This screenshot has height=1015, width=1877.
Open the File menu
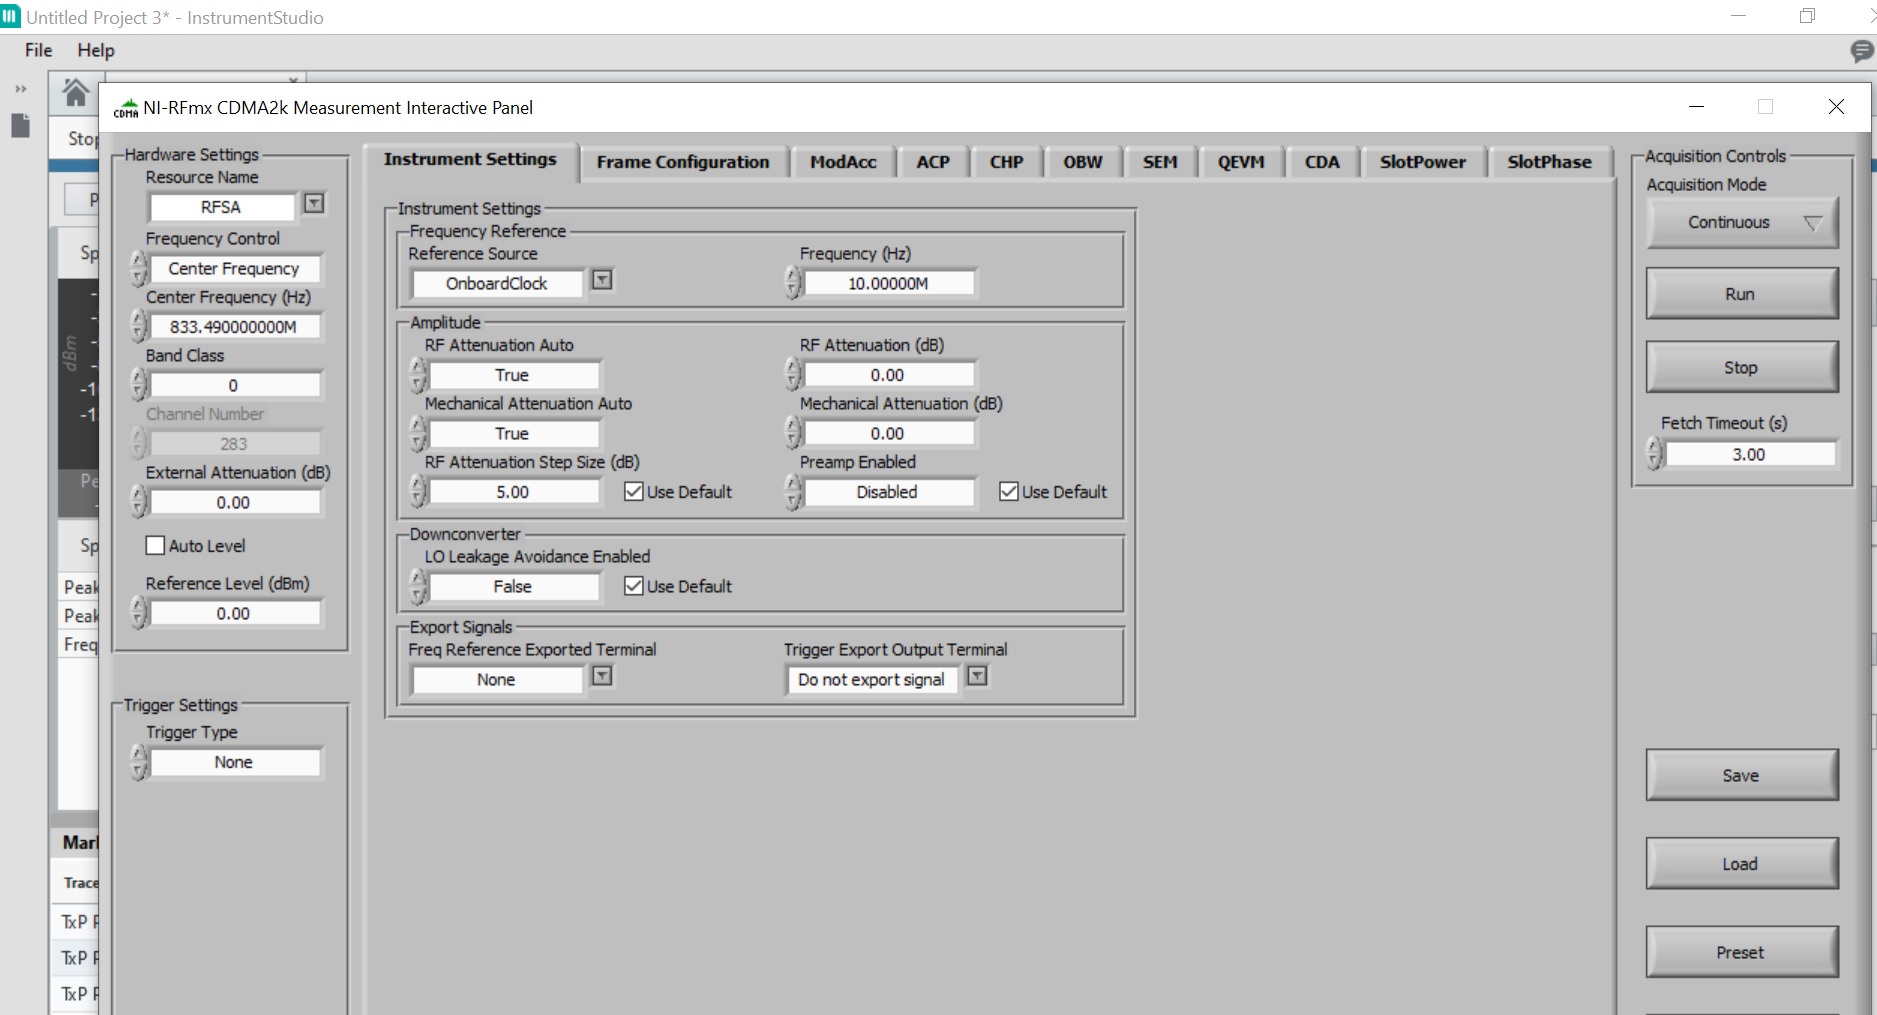click(x=38, y=51)
